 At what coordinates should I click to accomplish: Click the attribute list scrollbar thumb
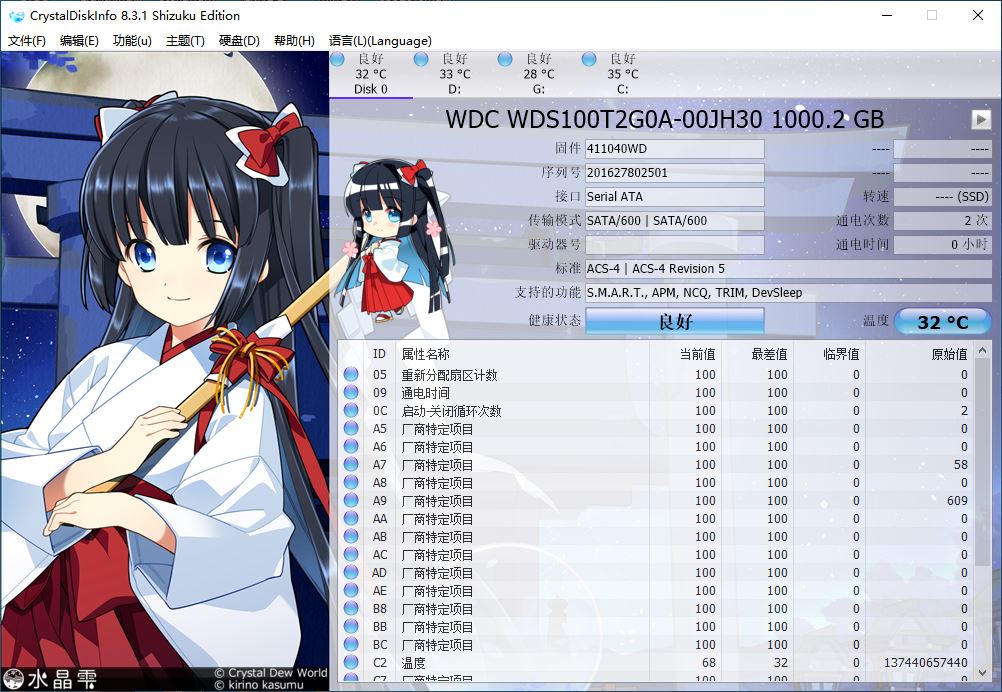(x=983, y=463)
